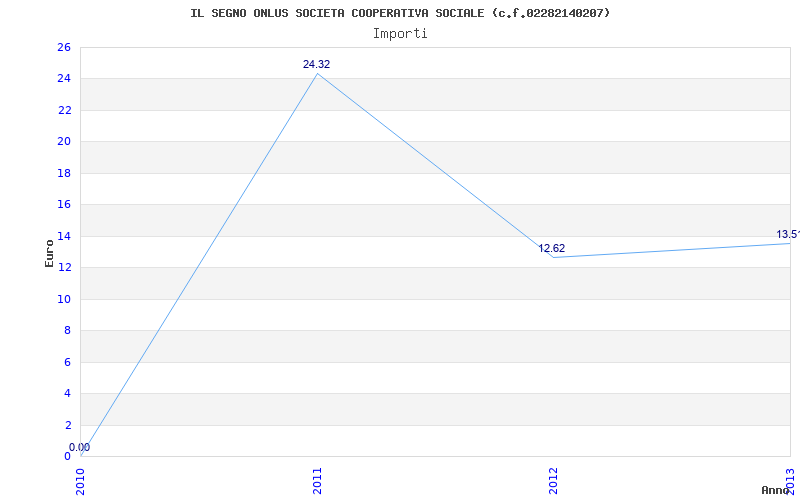Click the 24 y-axis tick label
Image resolution: width=800 pixels, height=500 pixels.
pos(64,79)
